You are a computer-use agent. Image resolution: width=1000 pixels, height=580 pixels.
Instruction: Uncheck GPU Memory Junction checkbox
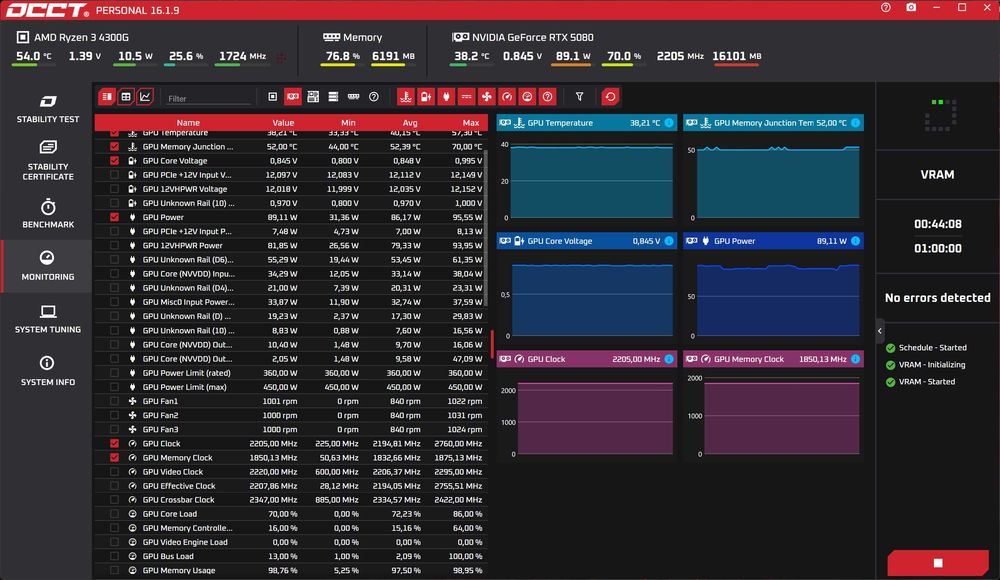114,147
